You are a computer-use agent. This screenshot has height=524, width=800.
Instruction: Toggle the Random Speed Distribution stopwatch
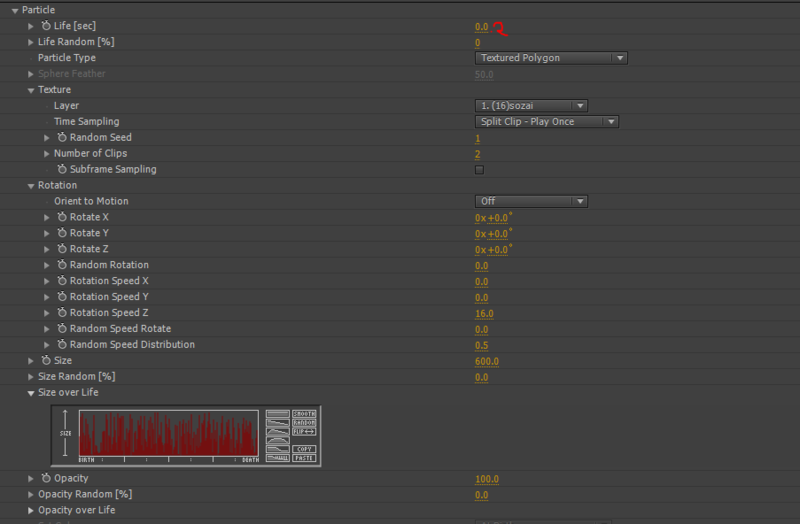click(62, 344)
